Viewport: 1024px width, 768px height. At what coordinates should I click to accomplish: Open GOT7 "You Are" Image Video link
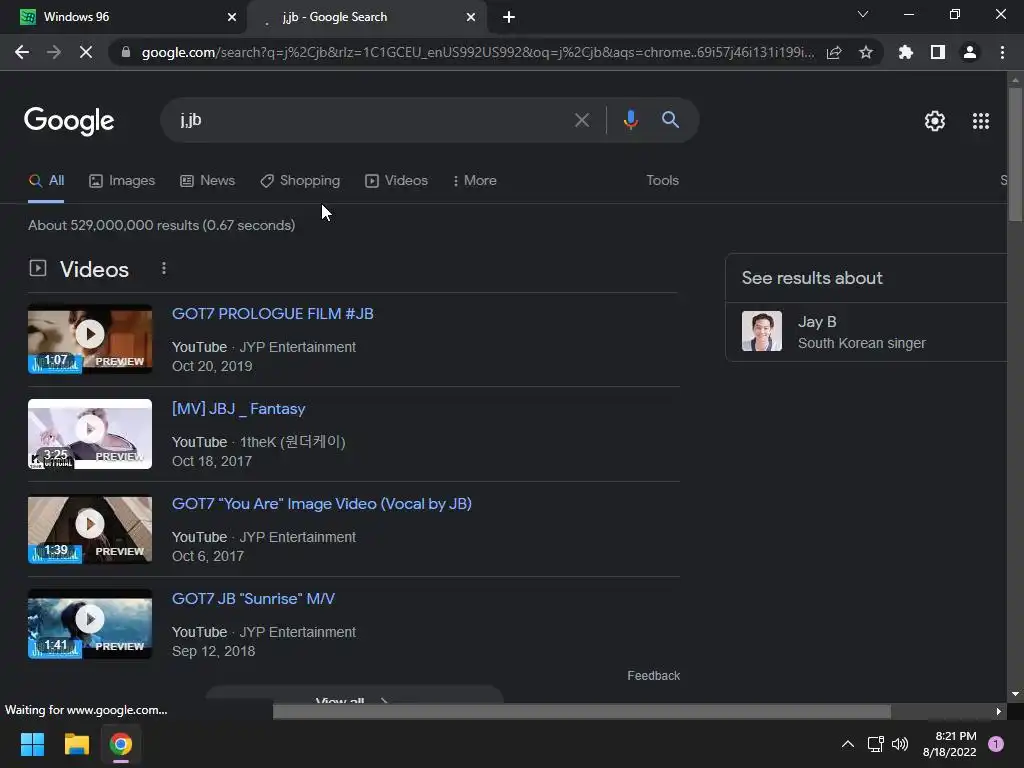(321, 504)
